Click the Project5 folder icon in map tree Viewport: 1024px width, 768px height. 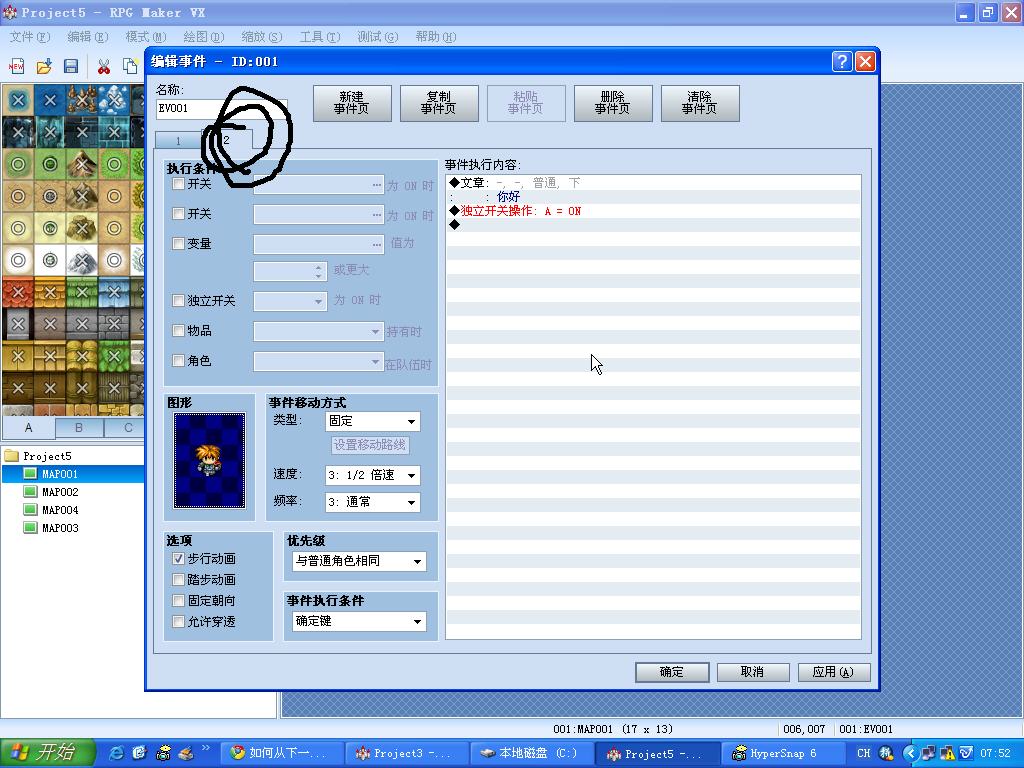click(x=12, y=455)
